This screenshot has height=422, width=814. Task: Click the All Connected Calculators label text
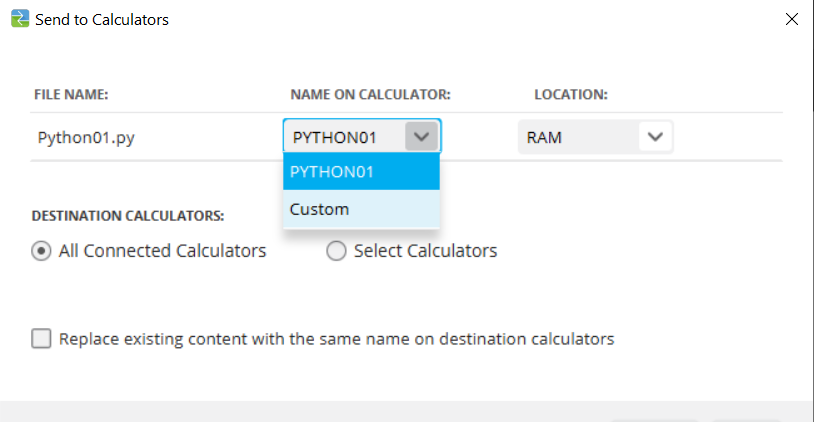pos(162,251)
